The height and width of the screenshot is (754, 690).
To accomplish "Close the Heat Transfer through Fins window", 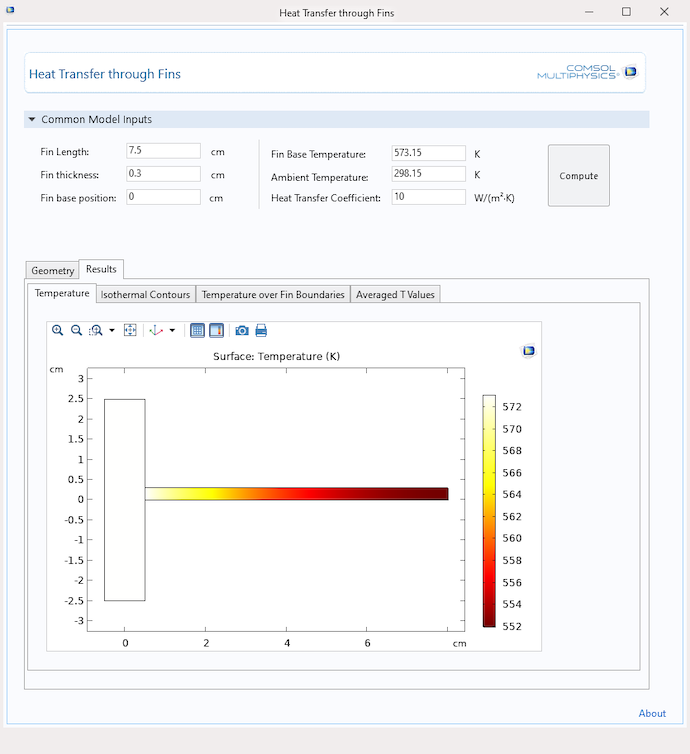I will pyautogui.click(x=664, y=12).
